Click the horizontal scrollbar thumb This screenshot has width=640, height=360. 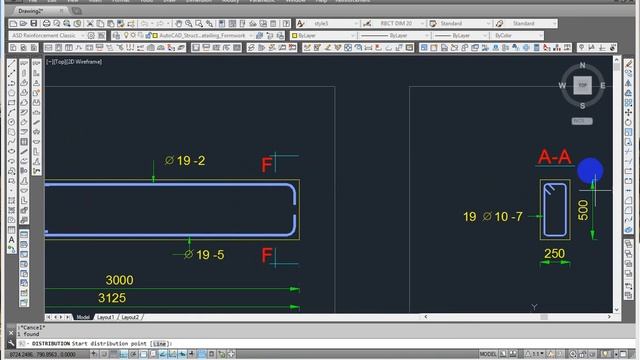coord(544,317)
